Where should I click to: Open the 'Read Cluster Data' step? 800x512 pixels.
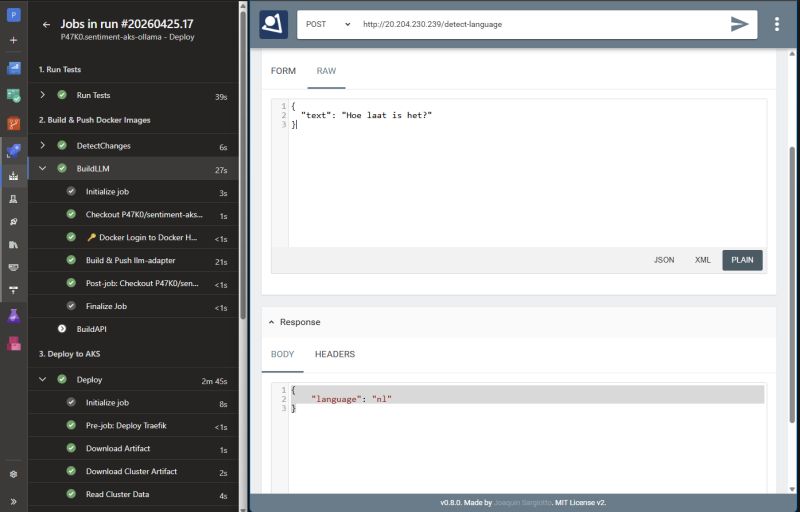[x=133, y=494]
